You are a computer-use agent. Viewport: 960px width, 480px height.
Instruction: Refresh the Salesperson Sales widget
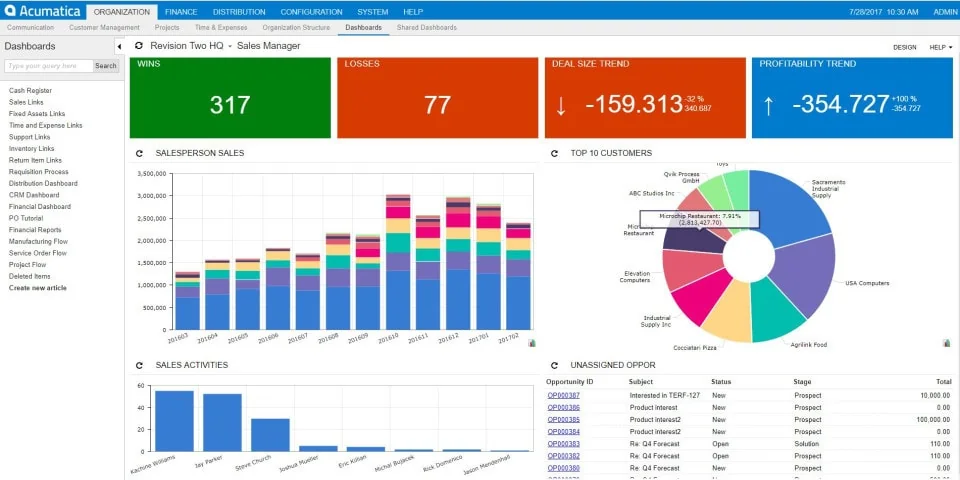point(139,154)
